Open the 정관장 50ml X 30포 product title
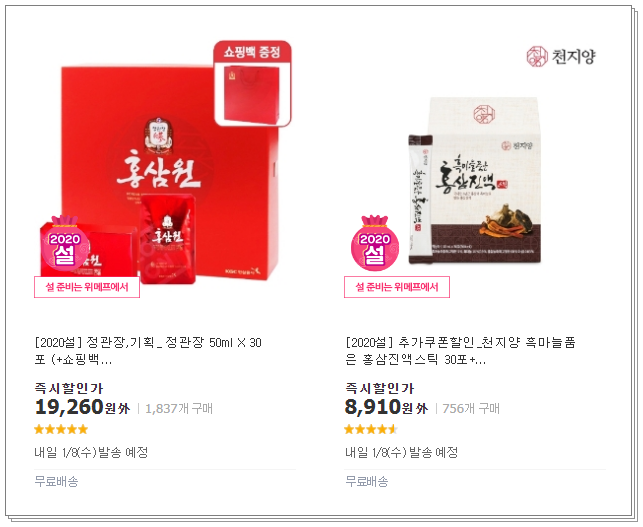 [148, 351]
